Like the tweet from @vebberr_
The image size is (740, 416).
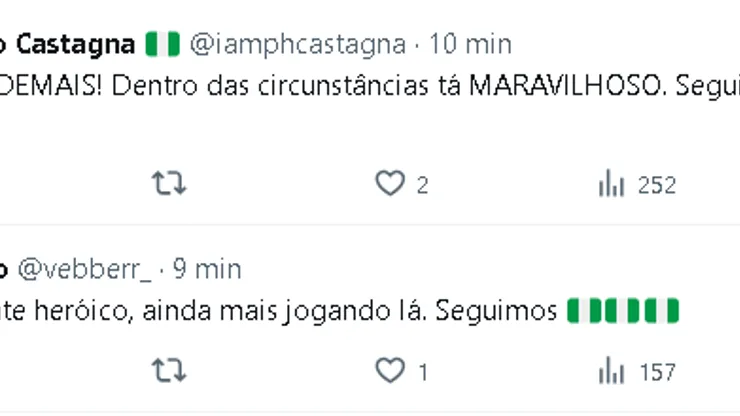pos(389,372)
